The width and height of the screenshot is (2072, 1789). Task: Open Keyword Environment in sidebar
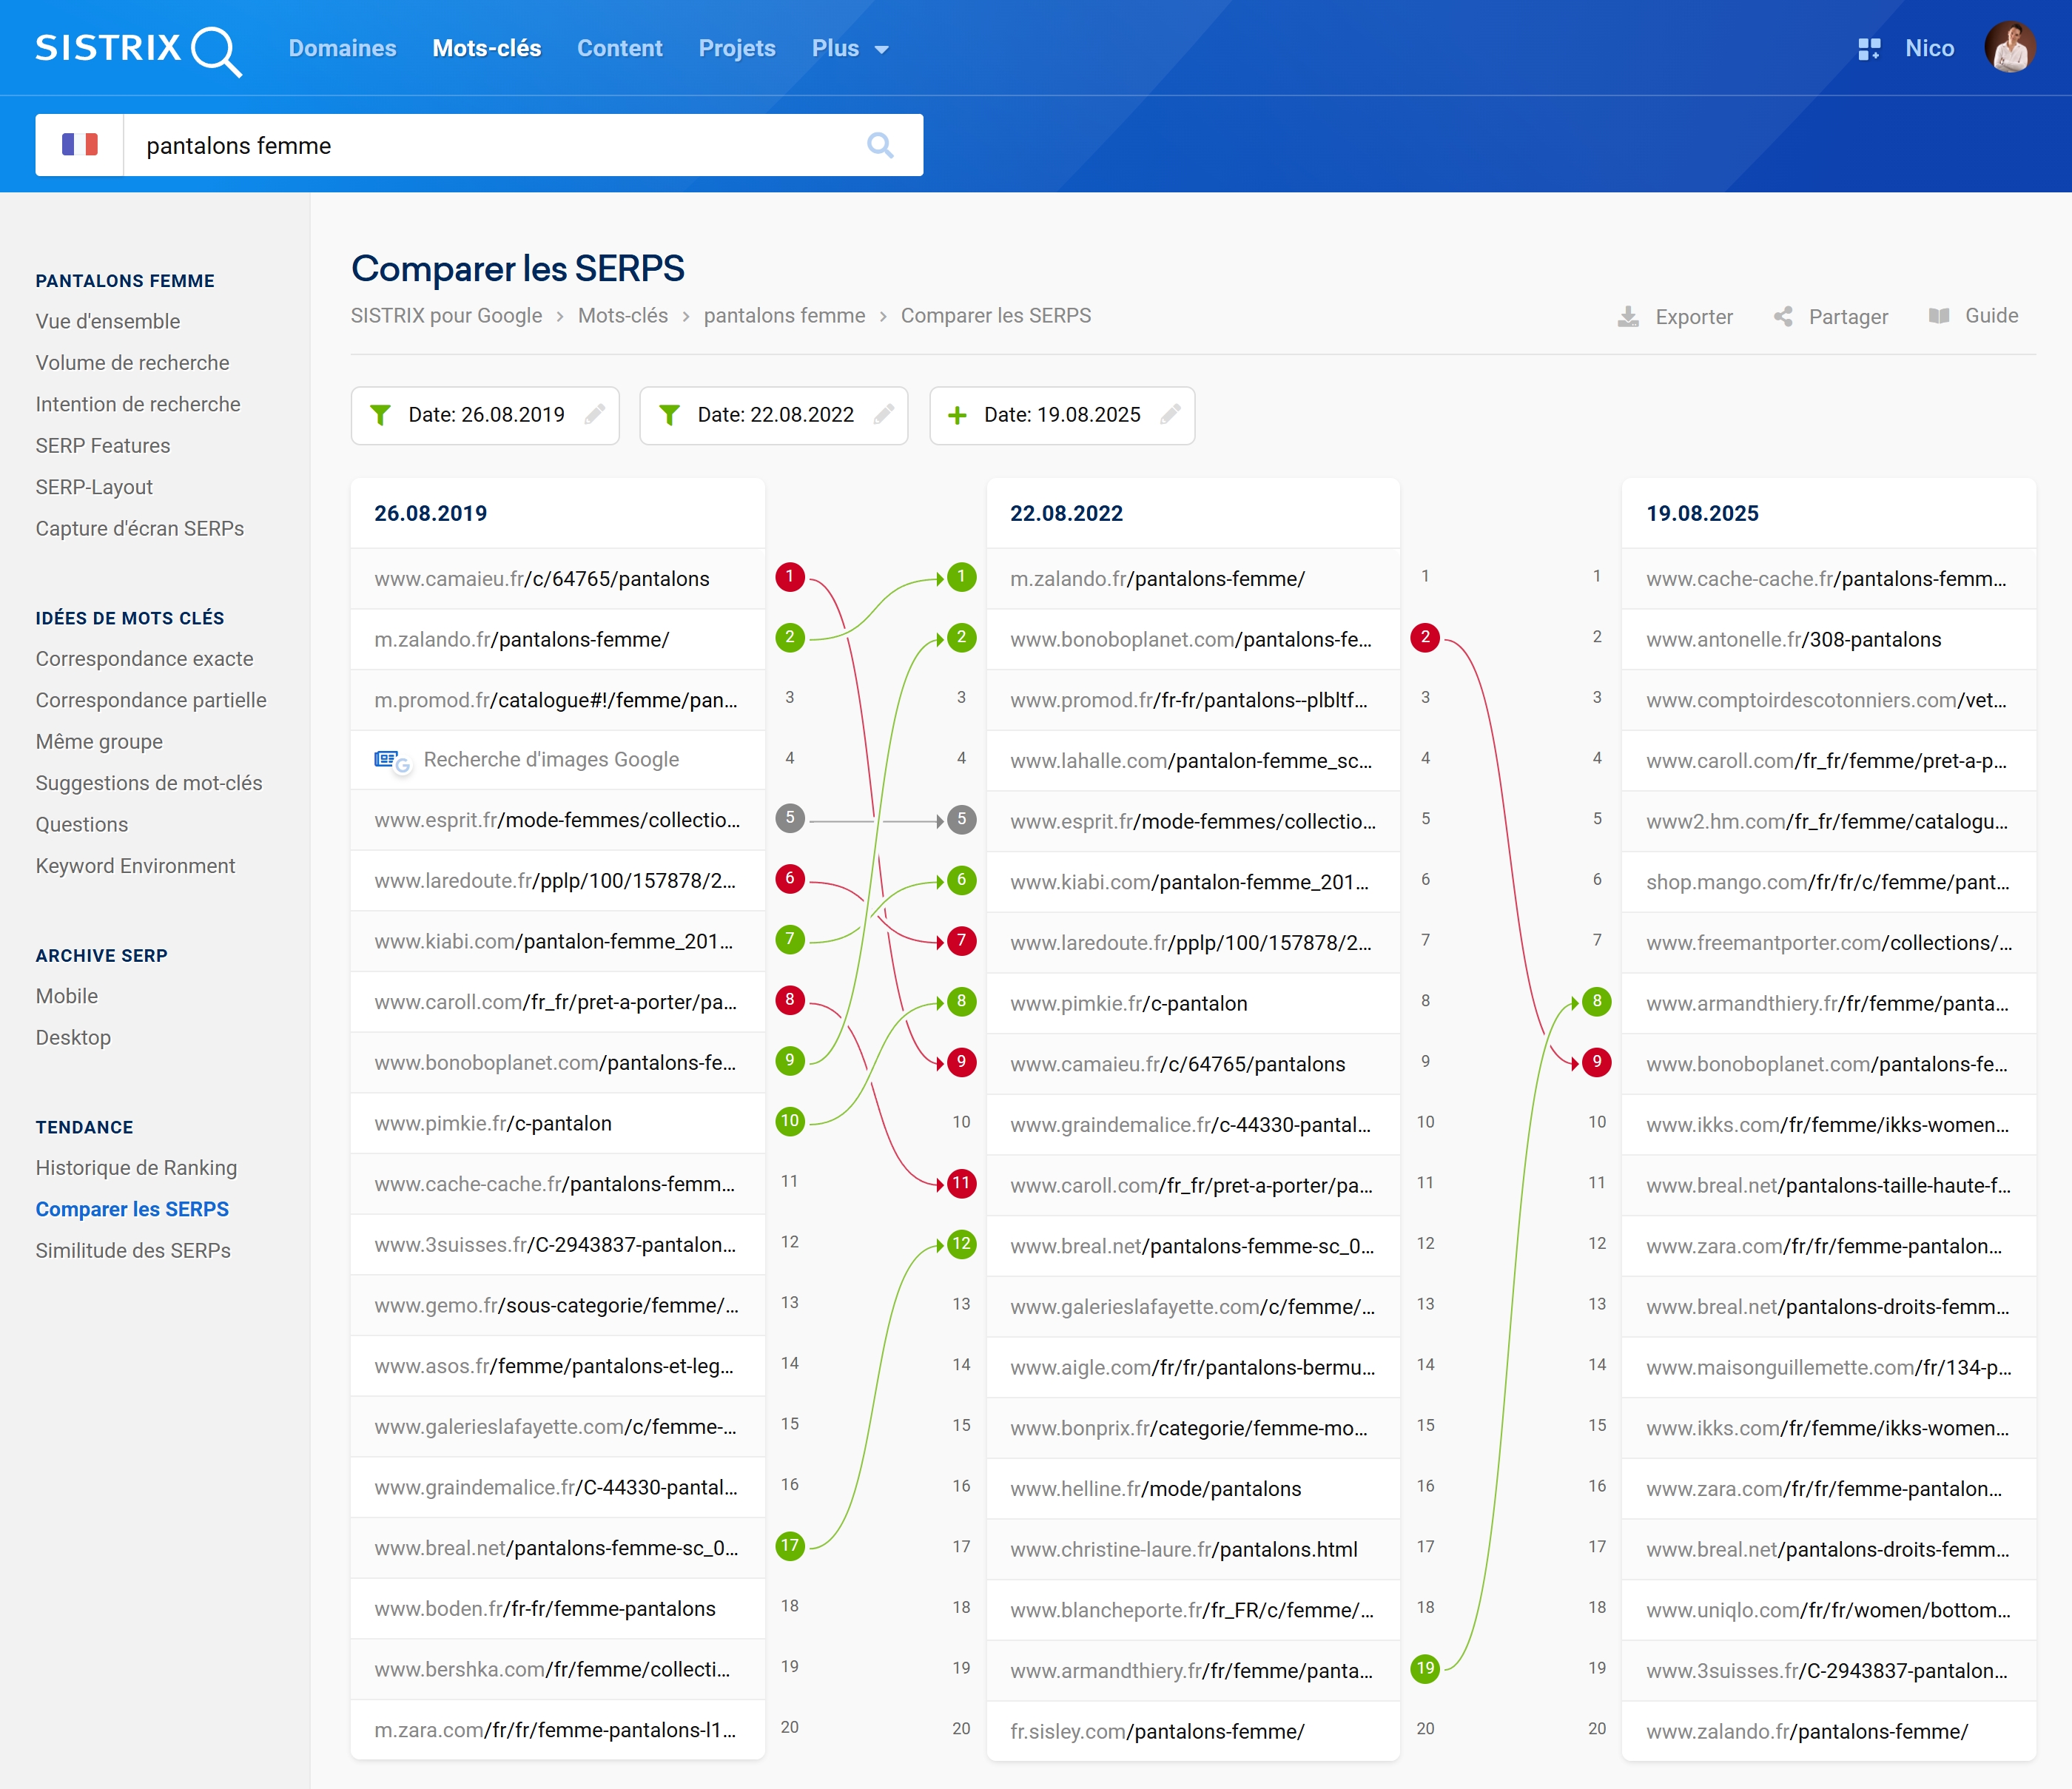click(x=135, y=866)
